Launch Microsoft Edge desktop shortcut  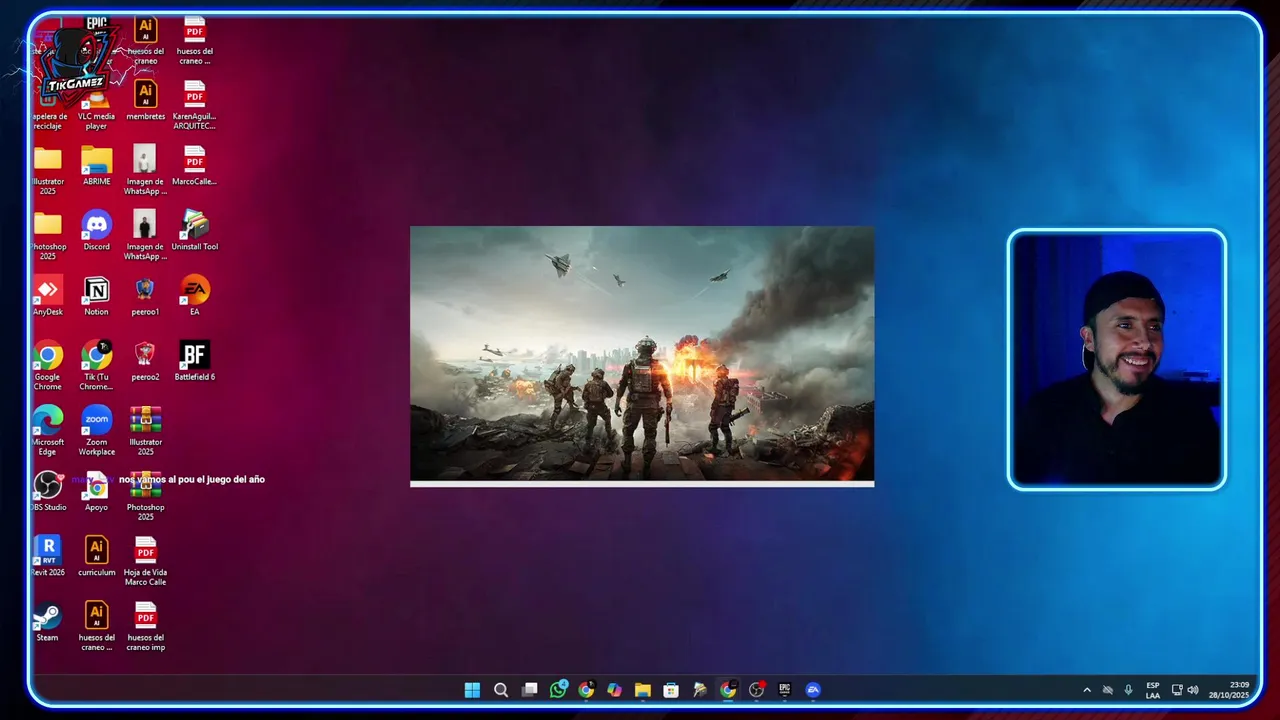point(47,431)
